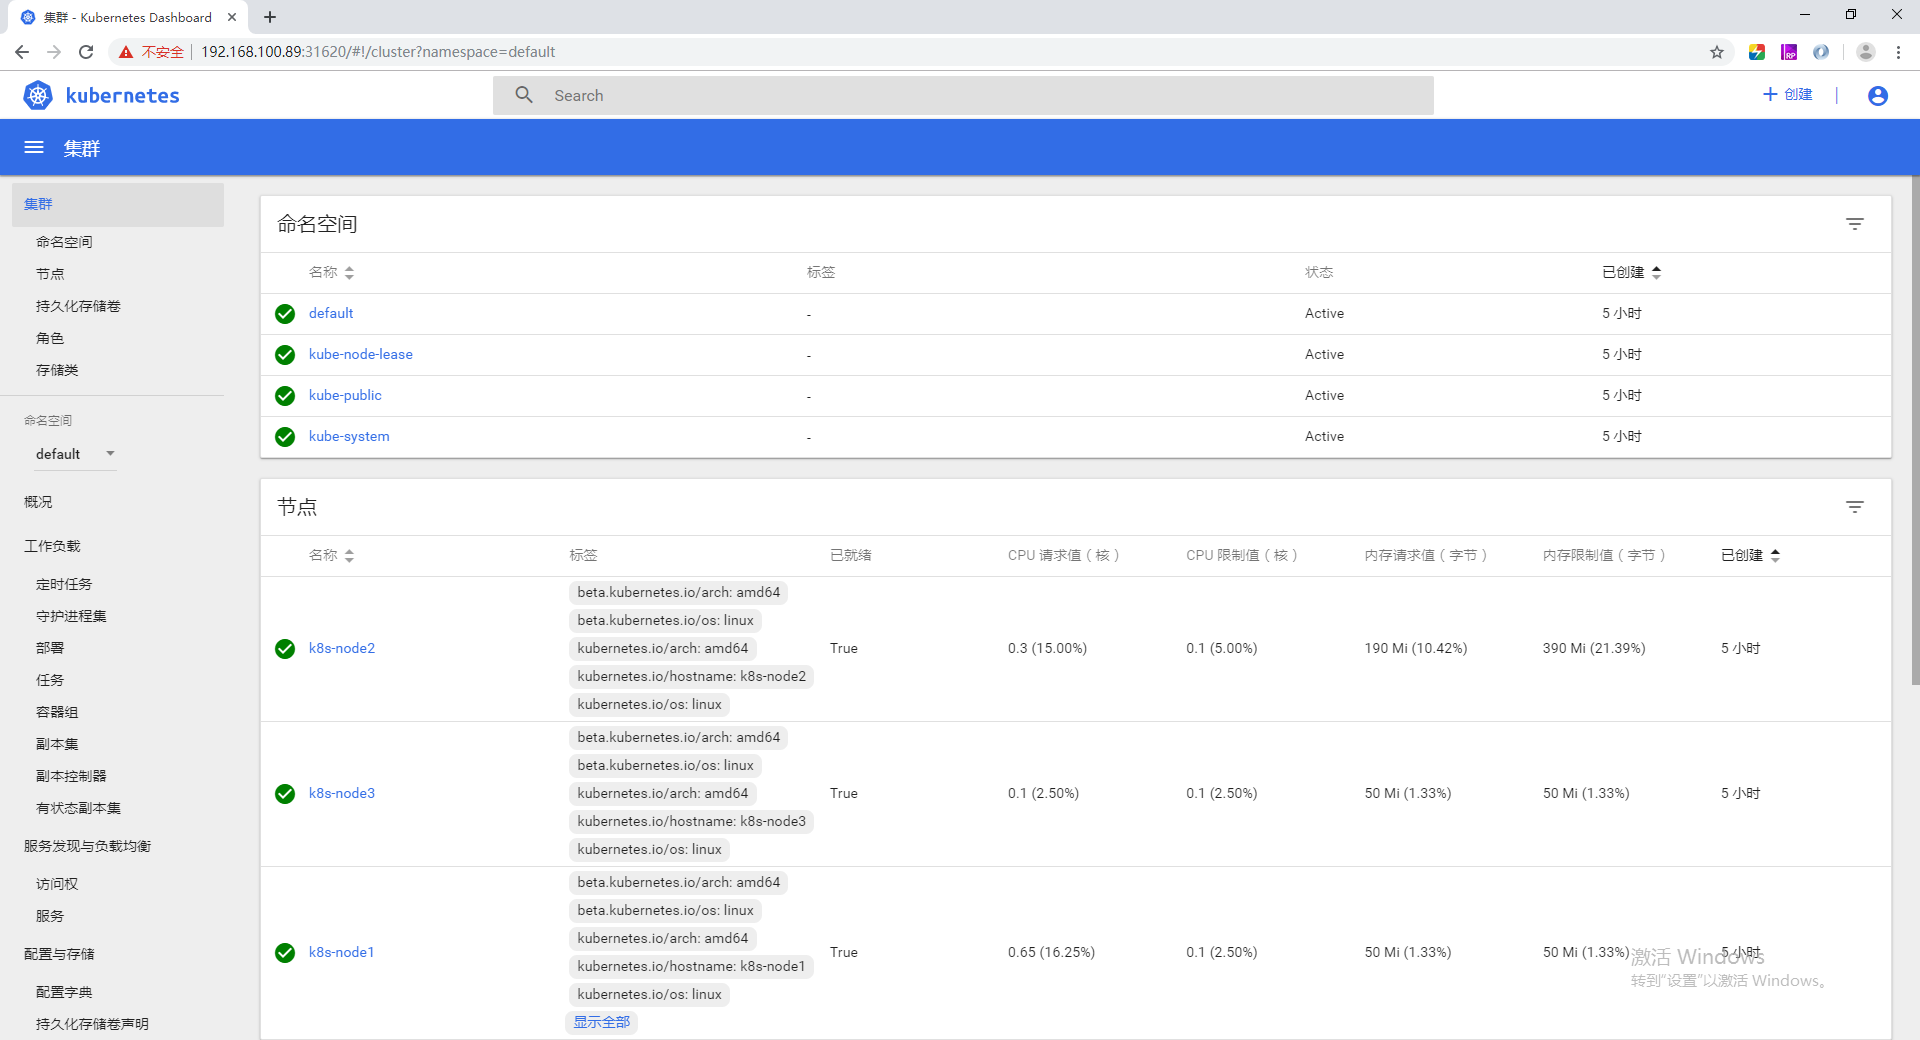Open 工作负载 in the sidebar

coord(52,546)
